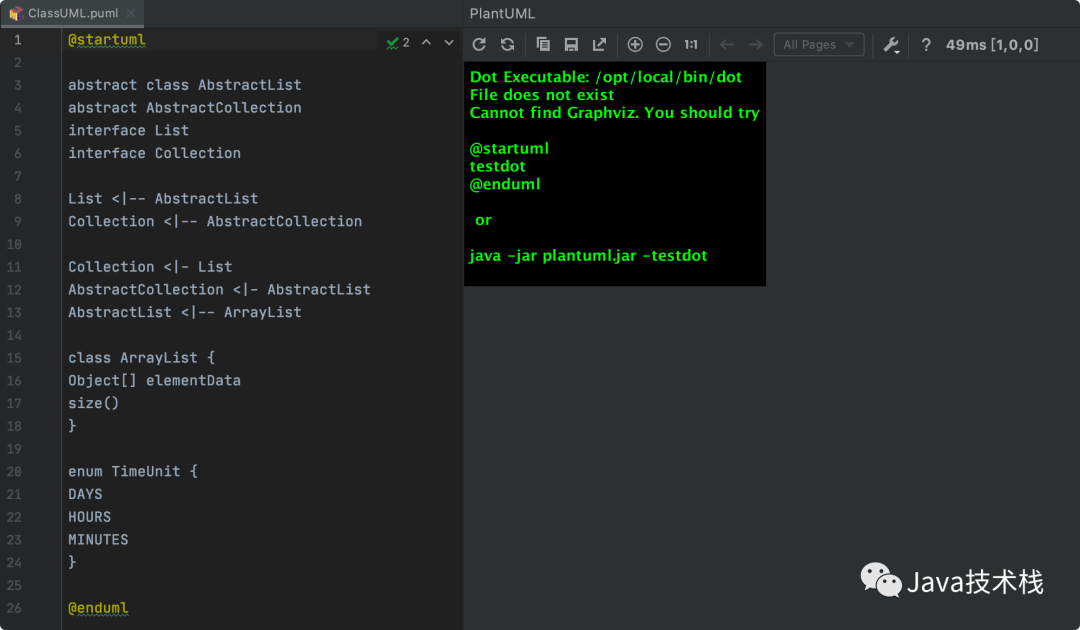The image size is (1080, 630).
Task: Click the ClassUML.puml file type icon
Action: point(16,13)
